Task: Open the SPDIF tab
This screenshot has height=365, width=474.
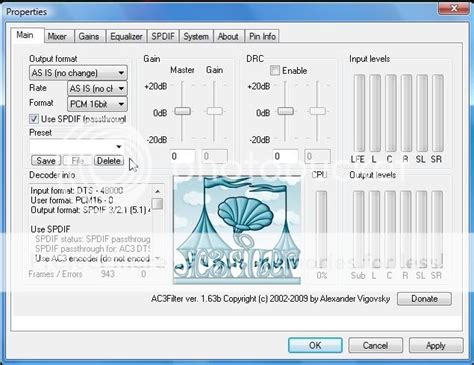Action: 163,36
